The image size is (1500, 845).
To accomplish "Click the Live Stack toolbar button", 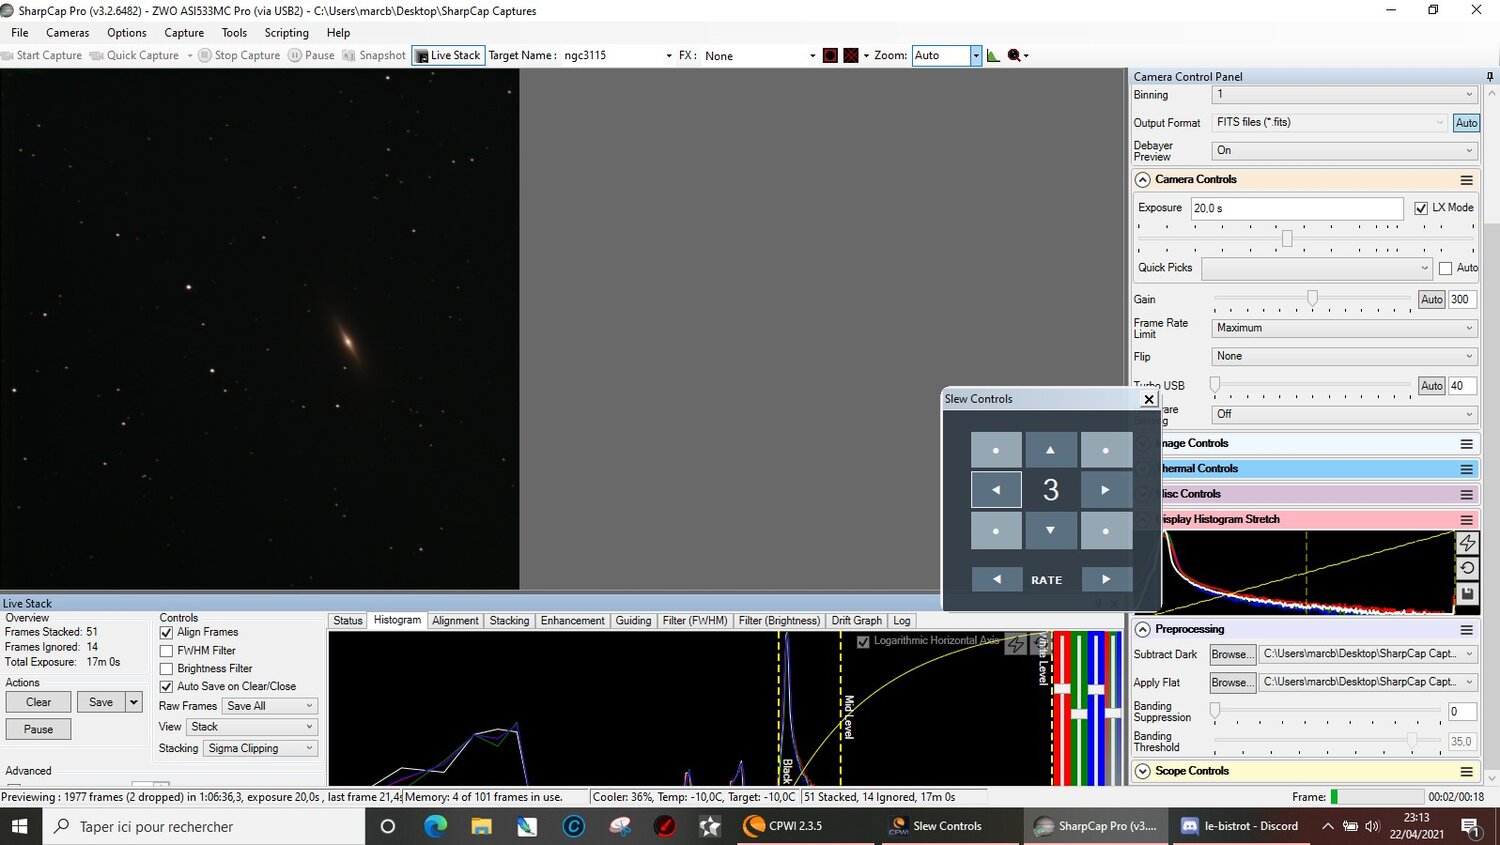I will [x=448, y=56].
